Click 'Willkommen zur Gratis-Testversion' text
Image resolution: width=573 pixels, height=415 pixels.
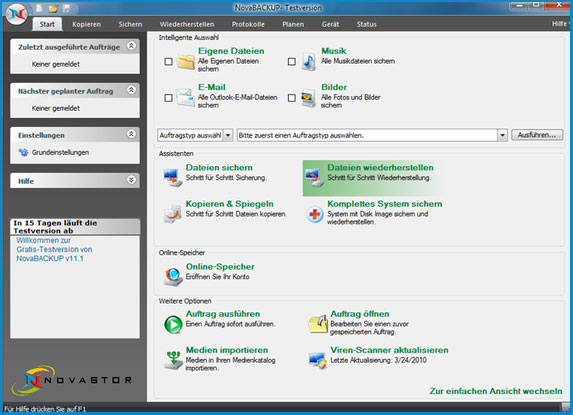[x=54, y=250]
